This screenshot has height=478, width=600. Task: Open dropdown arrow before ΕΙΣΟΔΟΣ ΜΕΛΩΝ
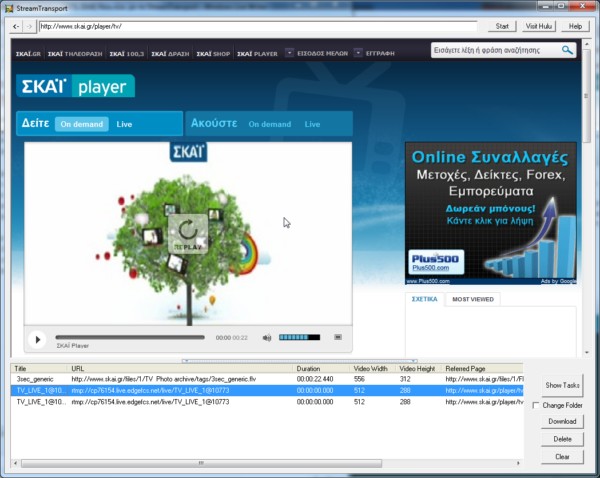coord(290,53)
